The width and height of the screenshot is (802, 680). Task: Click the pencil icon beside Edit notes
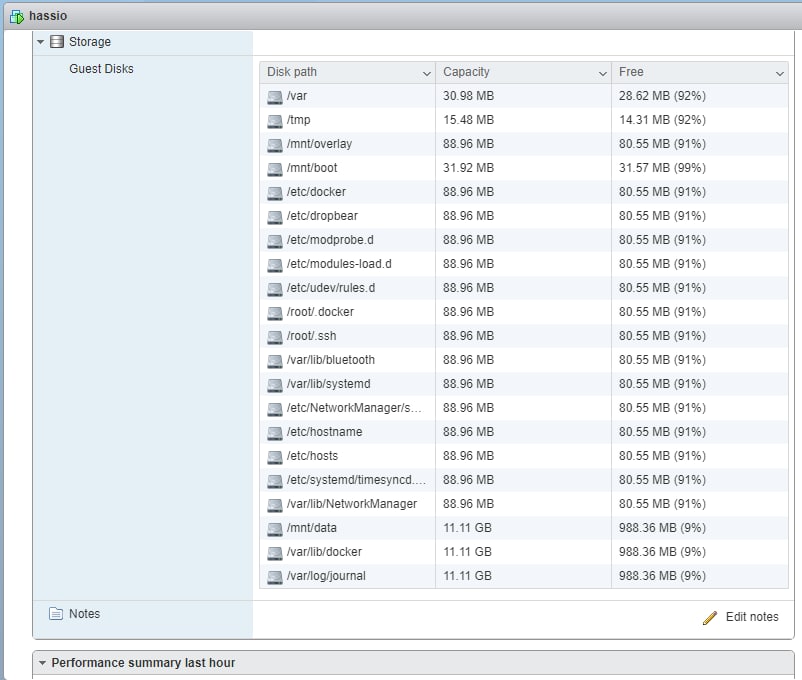pyautogui.click(x=709, y=618)
